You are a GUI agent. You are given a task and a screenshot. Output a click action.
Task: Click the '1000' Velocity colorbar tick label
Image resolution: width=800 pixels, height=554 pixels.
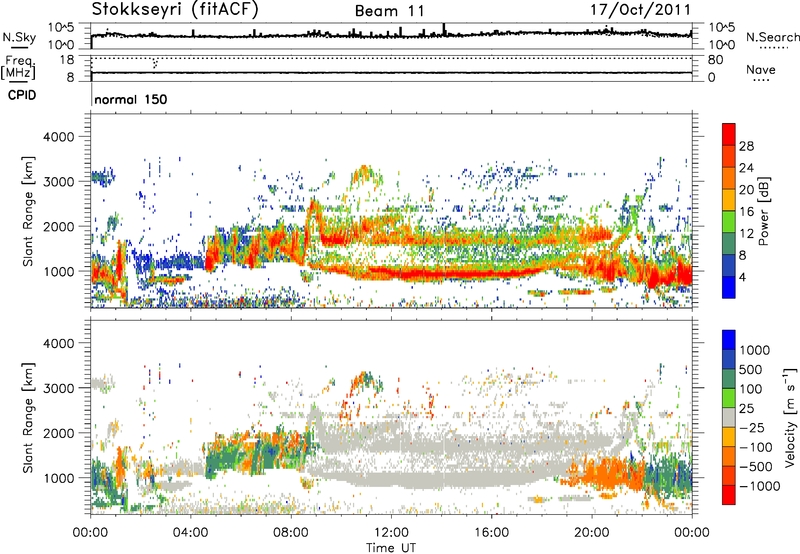[x=755, y=350]
